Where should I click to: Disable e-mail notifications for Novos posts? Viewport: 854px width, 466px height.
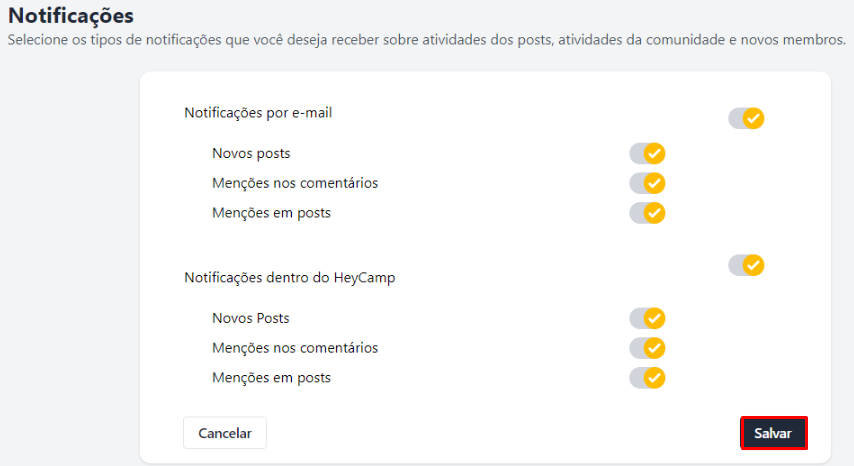tap(647, 154)
